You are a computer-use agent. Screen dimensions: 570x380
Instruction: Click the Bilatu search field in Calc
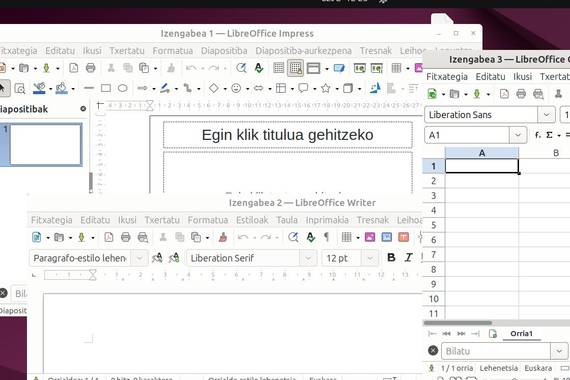click(x=496, y=351)
